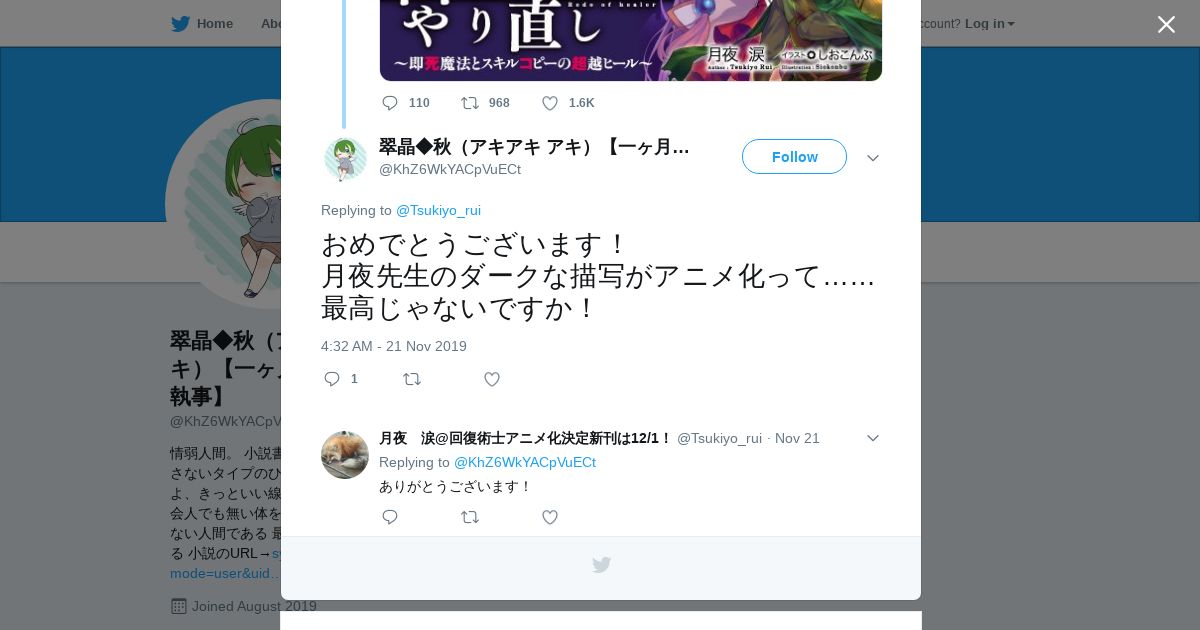The width and height of the screenshot is (1200, 630).
Task: Reply to the ありがとうございます tweet
Action: (x=390, y=517)
